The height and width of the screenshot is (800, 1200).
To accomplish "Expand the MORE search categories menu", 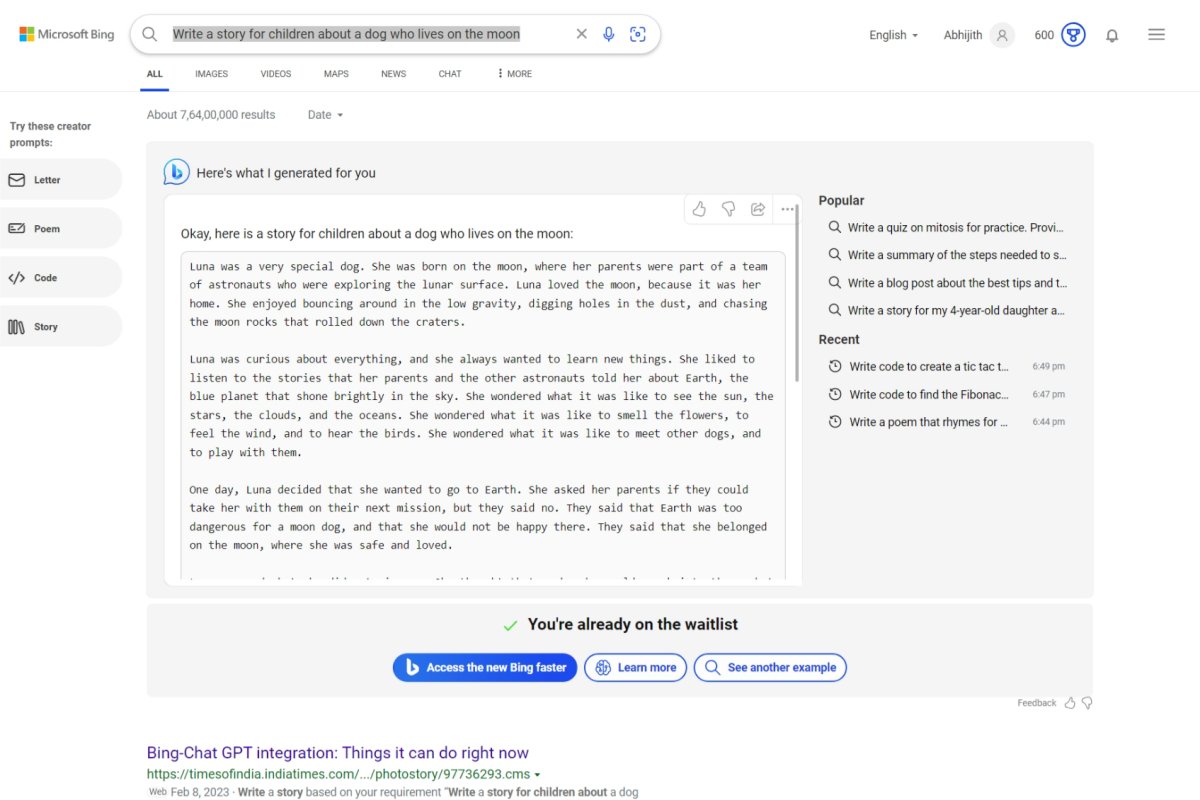I will tap(514, 74).
